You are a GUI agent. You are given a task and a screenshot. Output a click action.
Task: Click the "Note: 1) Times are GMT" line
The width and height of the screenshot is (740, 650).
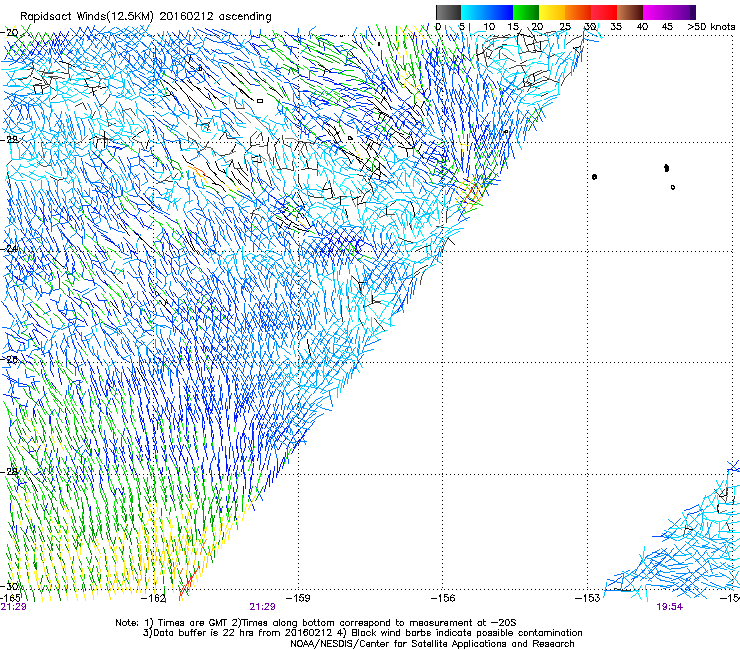point(316,623)
